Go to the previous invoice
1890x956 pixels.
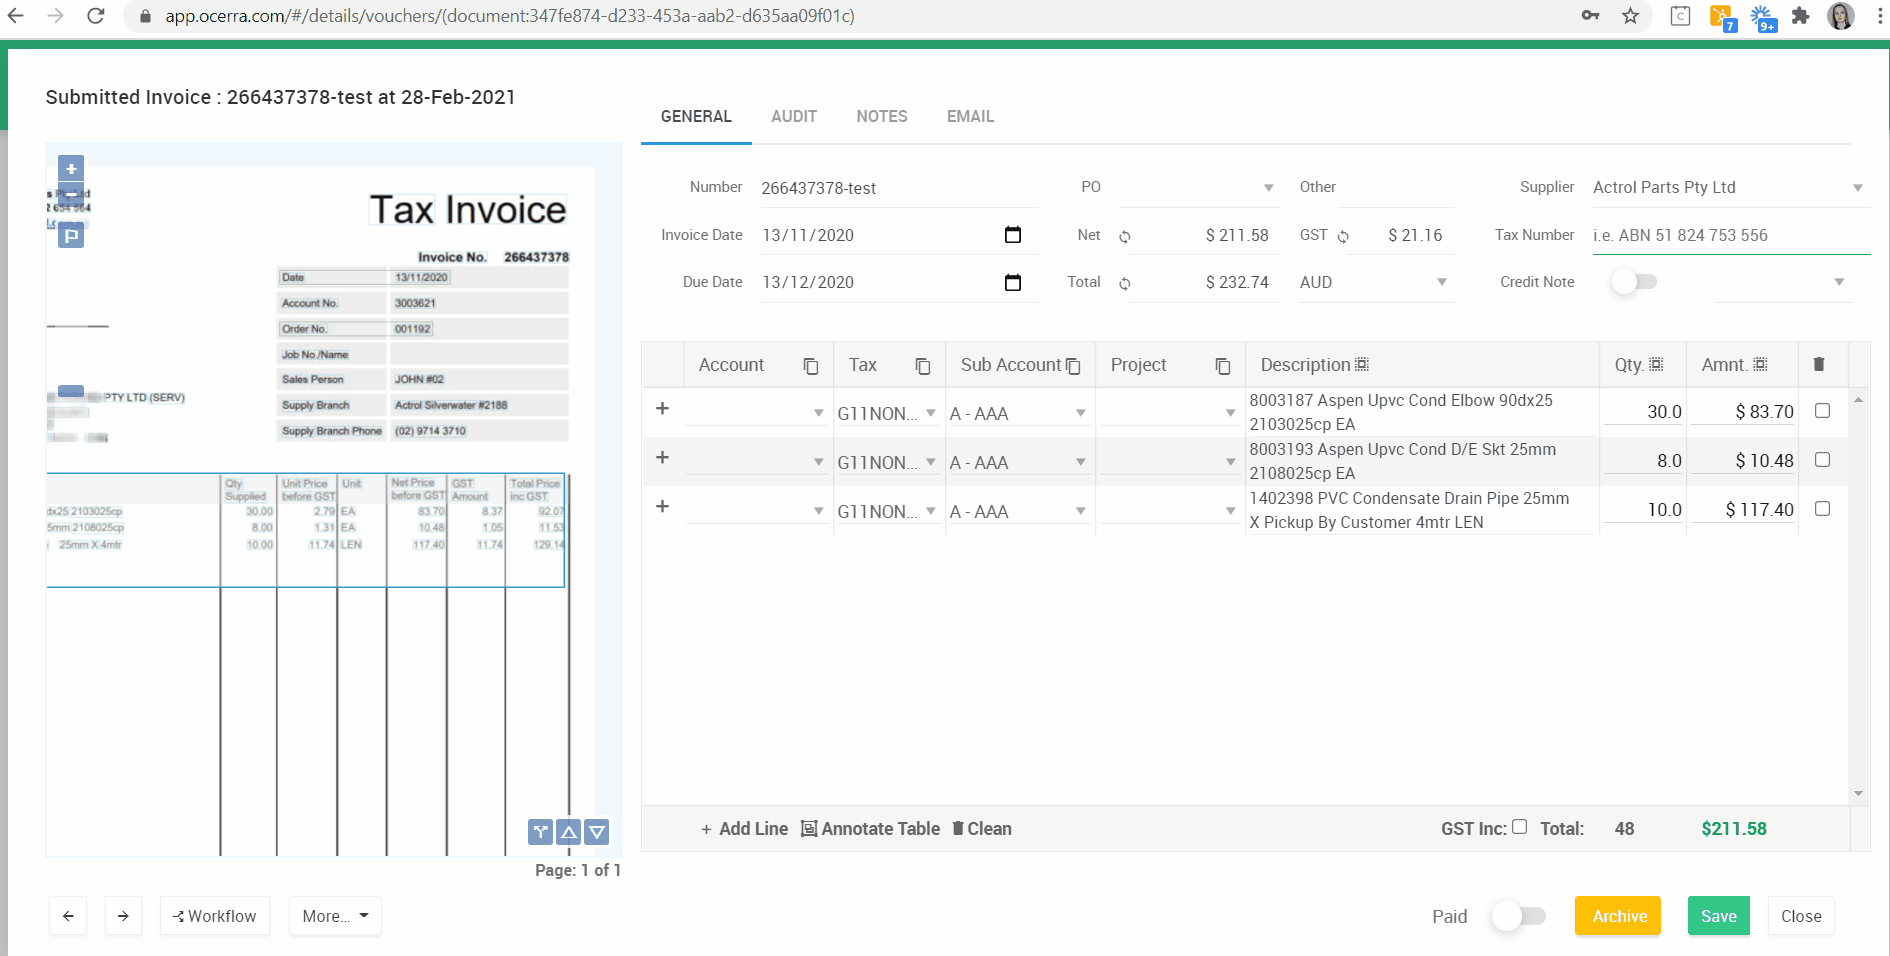point(68,916)
